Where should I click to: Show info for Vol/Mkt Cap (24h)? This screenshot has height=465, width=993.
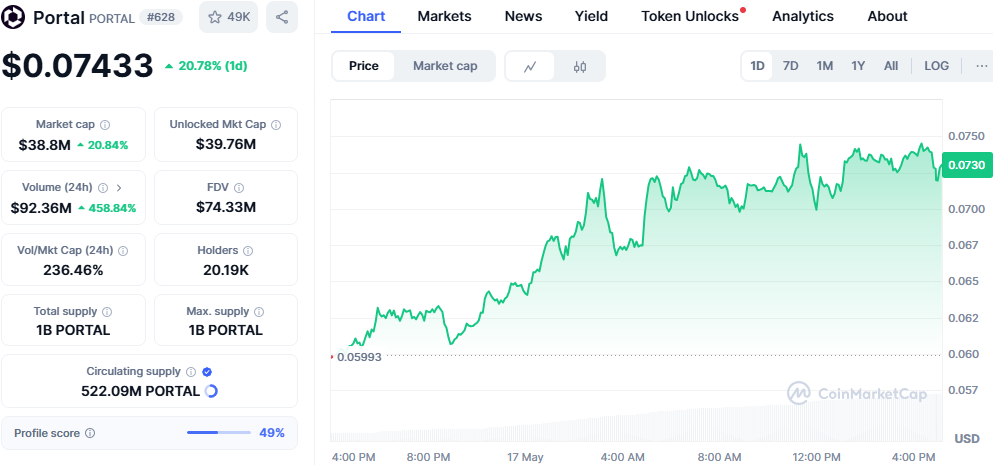pos(123,251)
